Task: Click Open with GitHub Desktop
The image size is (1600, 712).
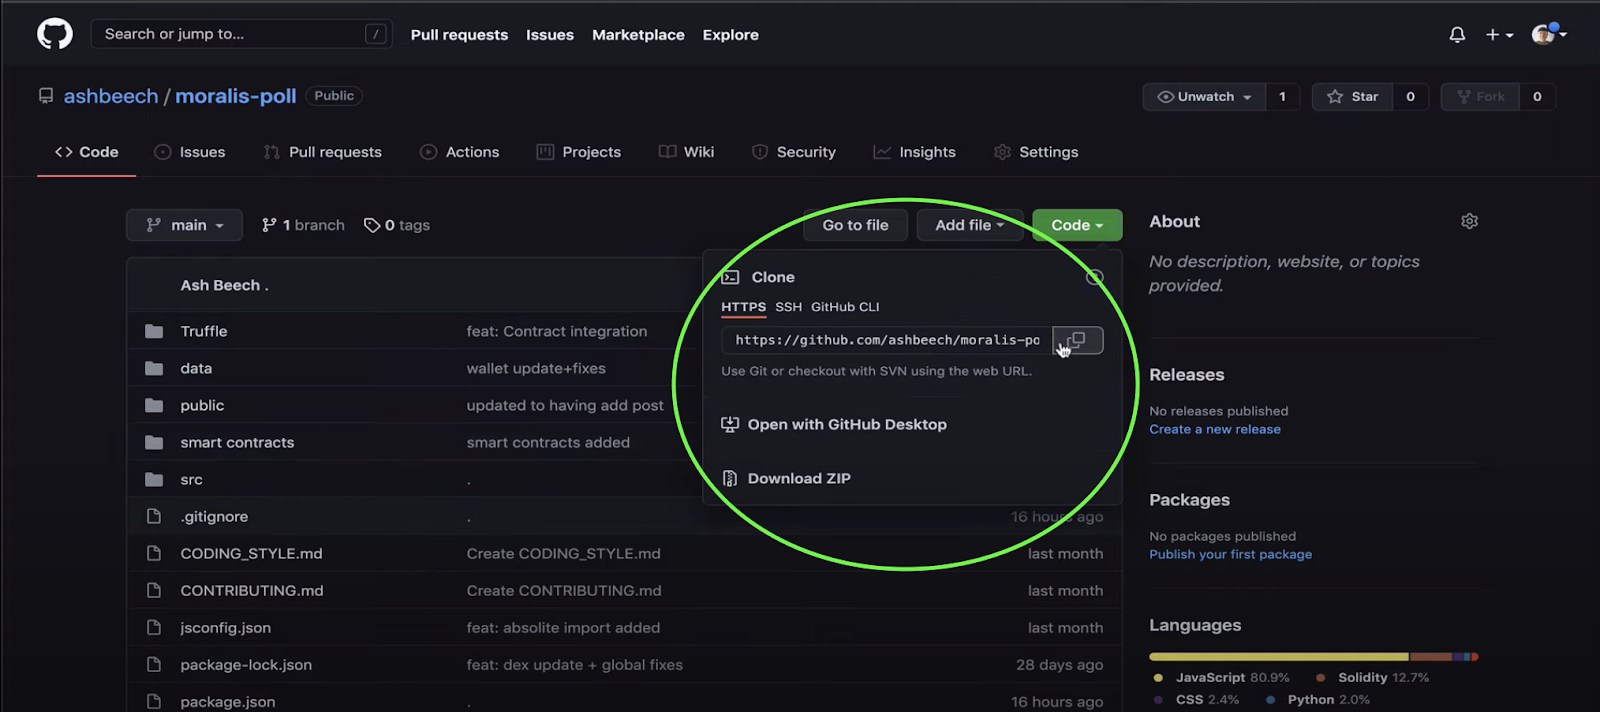Action: [x=834, y=424]
